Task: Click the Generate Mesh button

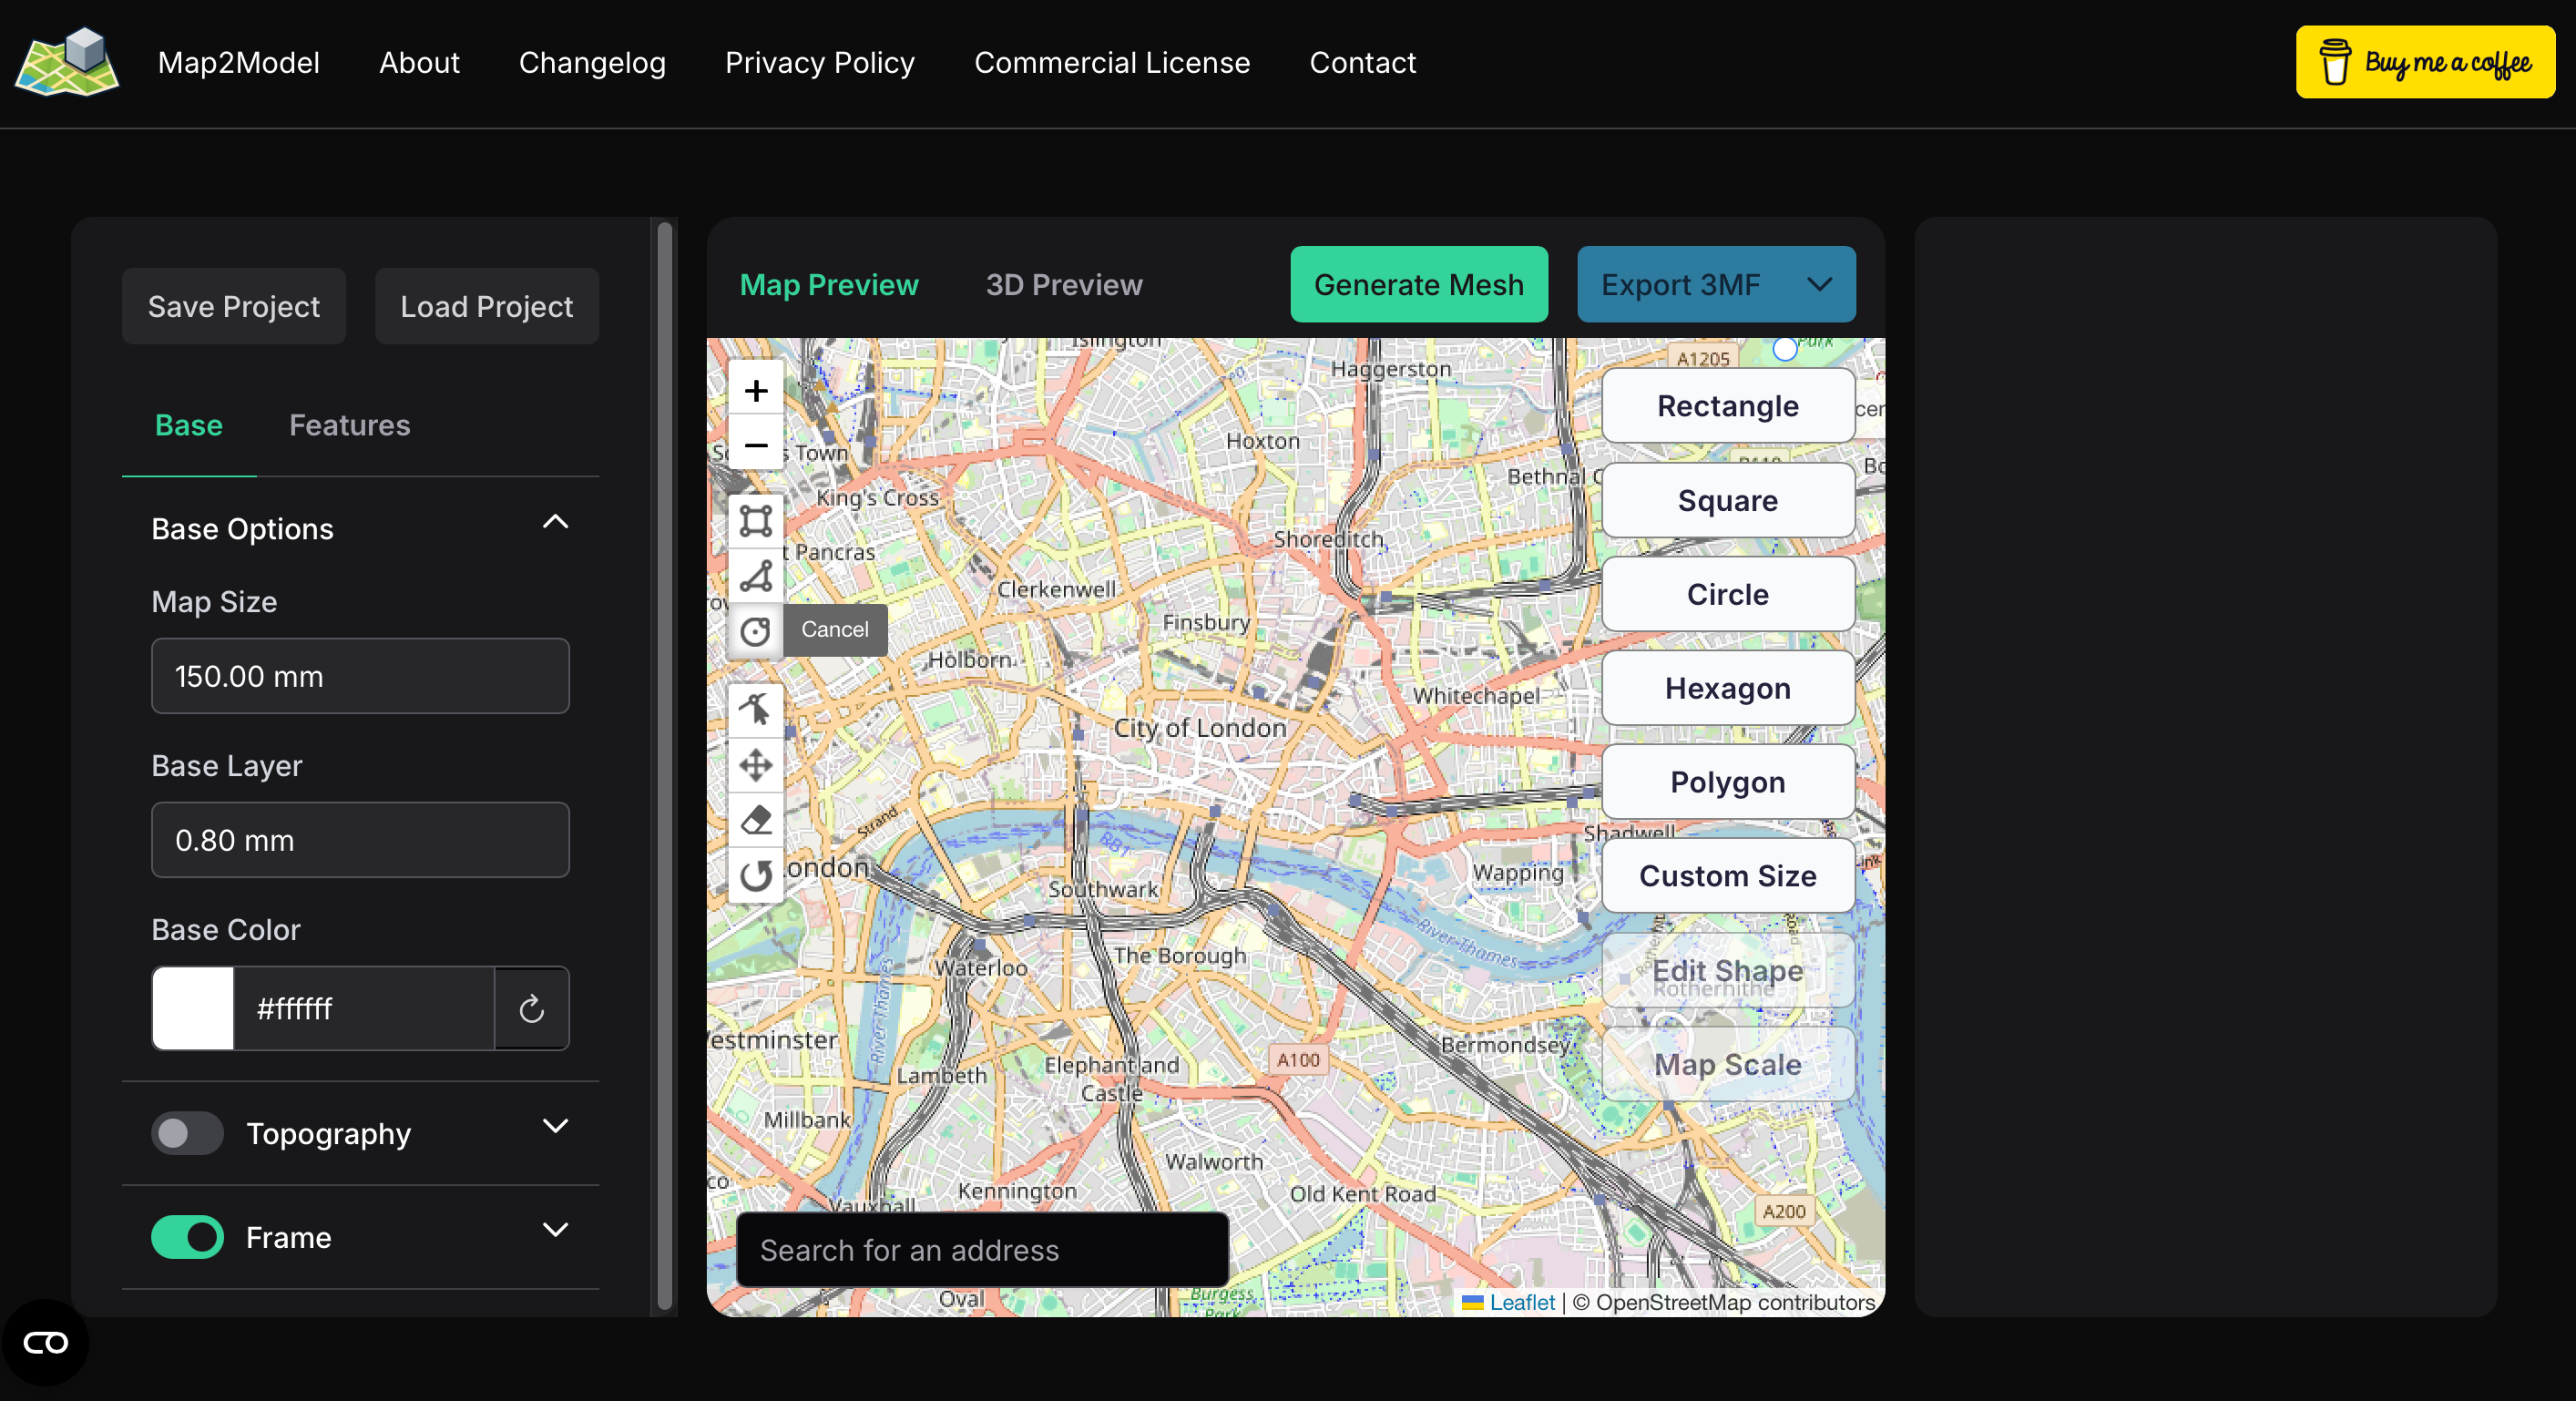Action: [x=1419, y=284]
